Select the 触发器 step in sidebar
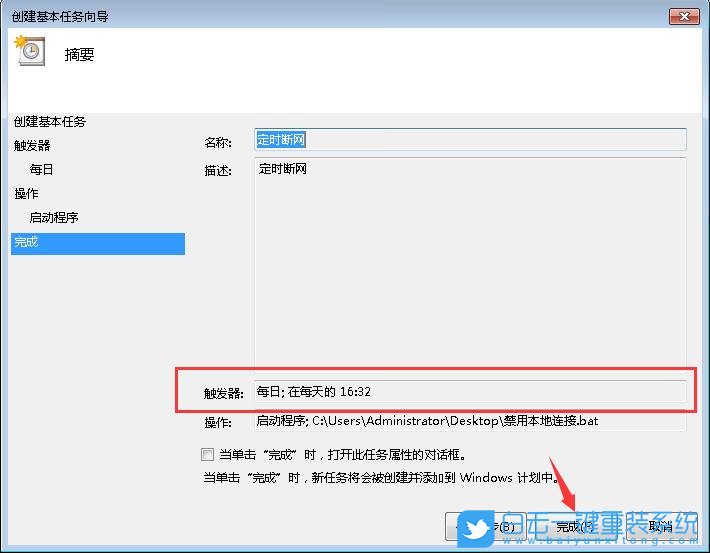The width and height of the screenshot is (710, 553). pyautogui.click(x=32, y=145)
